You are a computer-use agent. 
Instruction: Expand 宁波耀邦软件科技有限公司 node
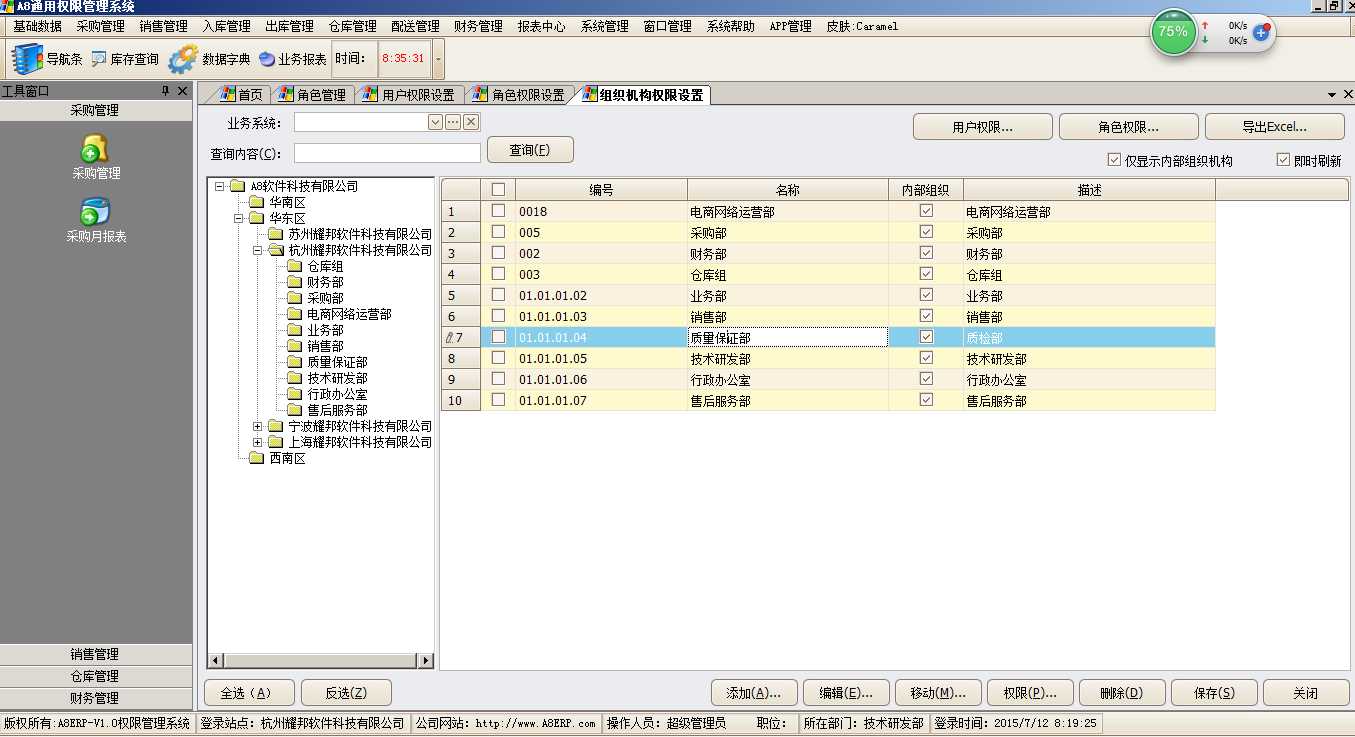pos(258,426)
